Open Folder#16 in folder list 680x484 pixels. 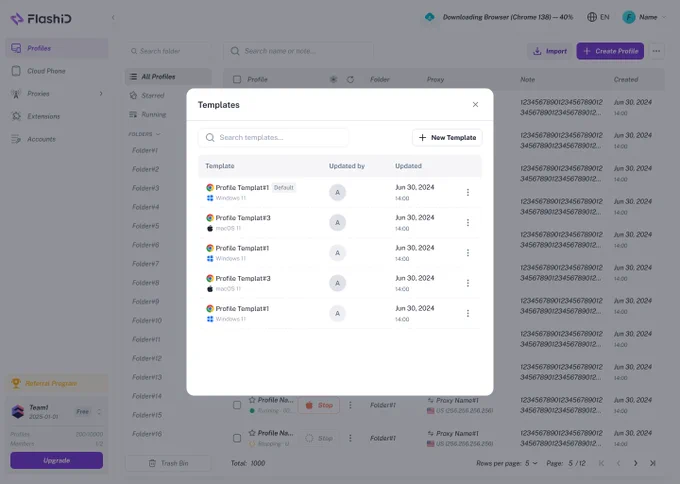147,434
